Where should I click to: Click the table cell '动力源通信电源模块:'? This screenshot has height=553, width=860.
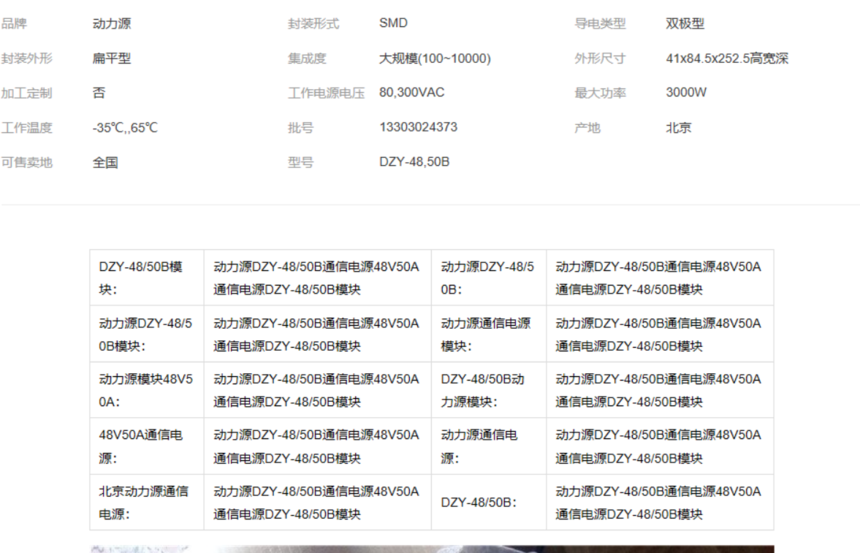pyautogui.click(x=489, y=334)
